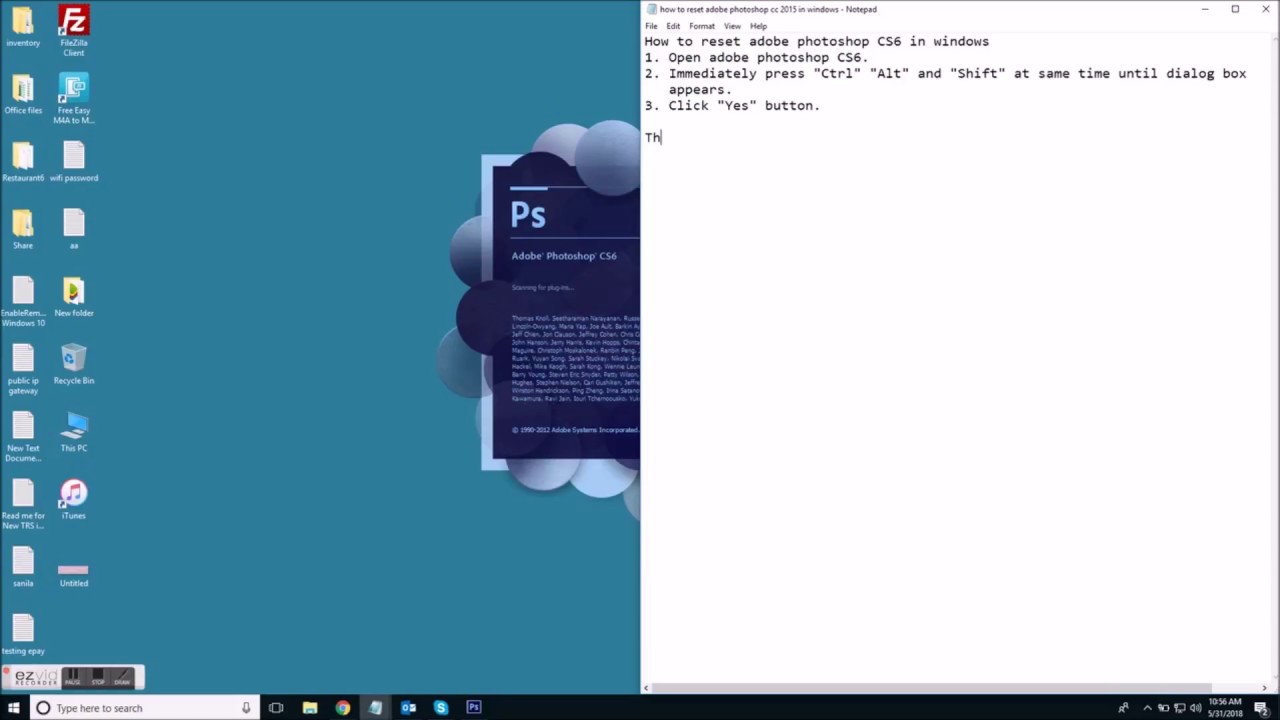Show hidden system tray icons
Viewport: 1280px width, 720px height.
coord(1147,708)
